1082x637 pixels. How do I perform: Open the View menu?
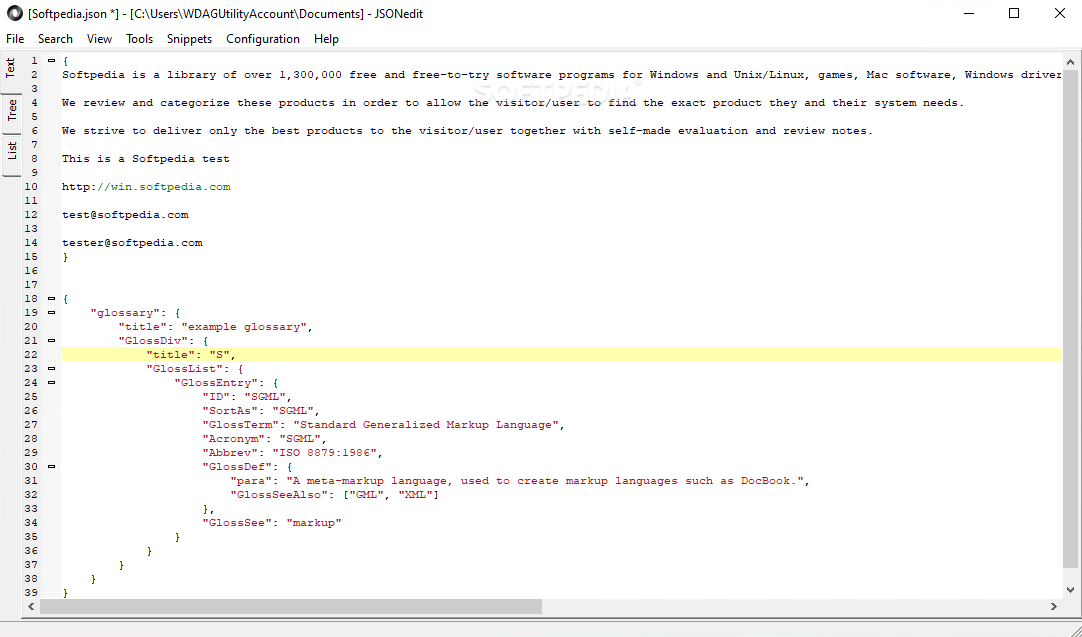coord(99,39)
